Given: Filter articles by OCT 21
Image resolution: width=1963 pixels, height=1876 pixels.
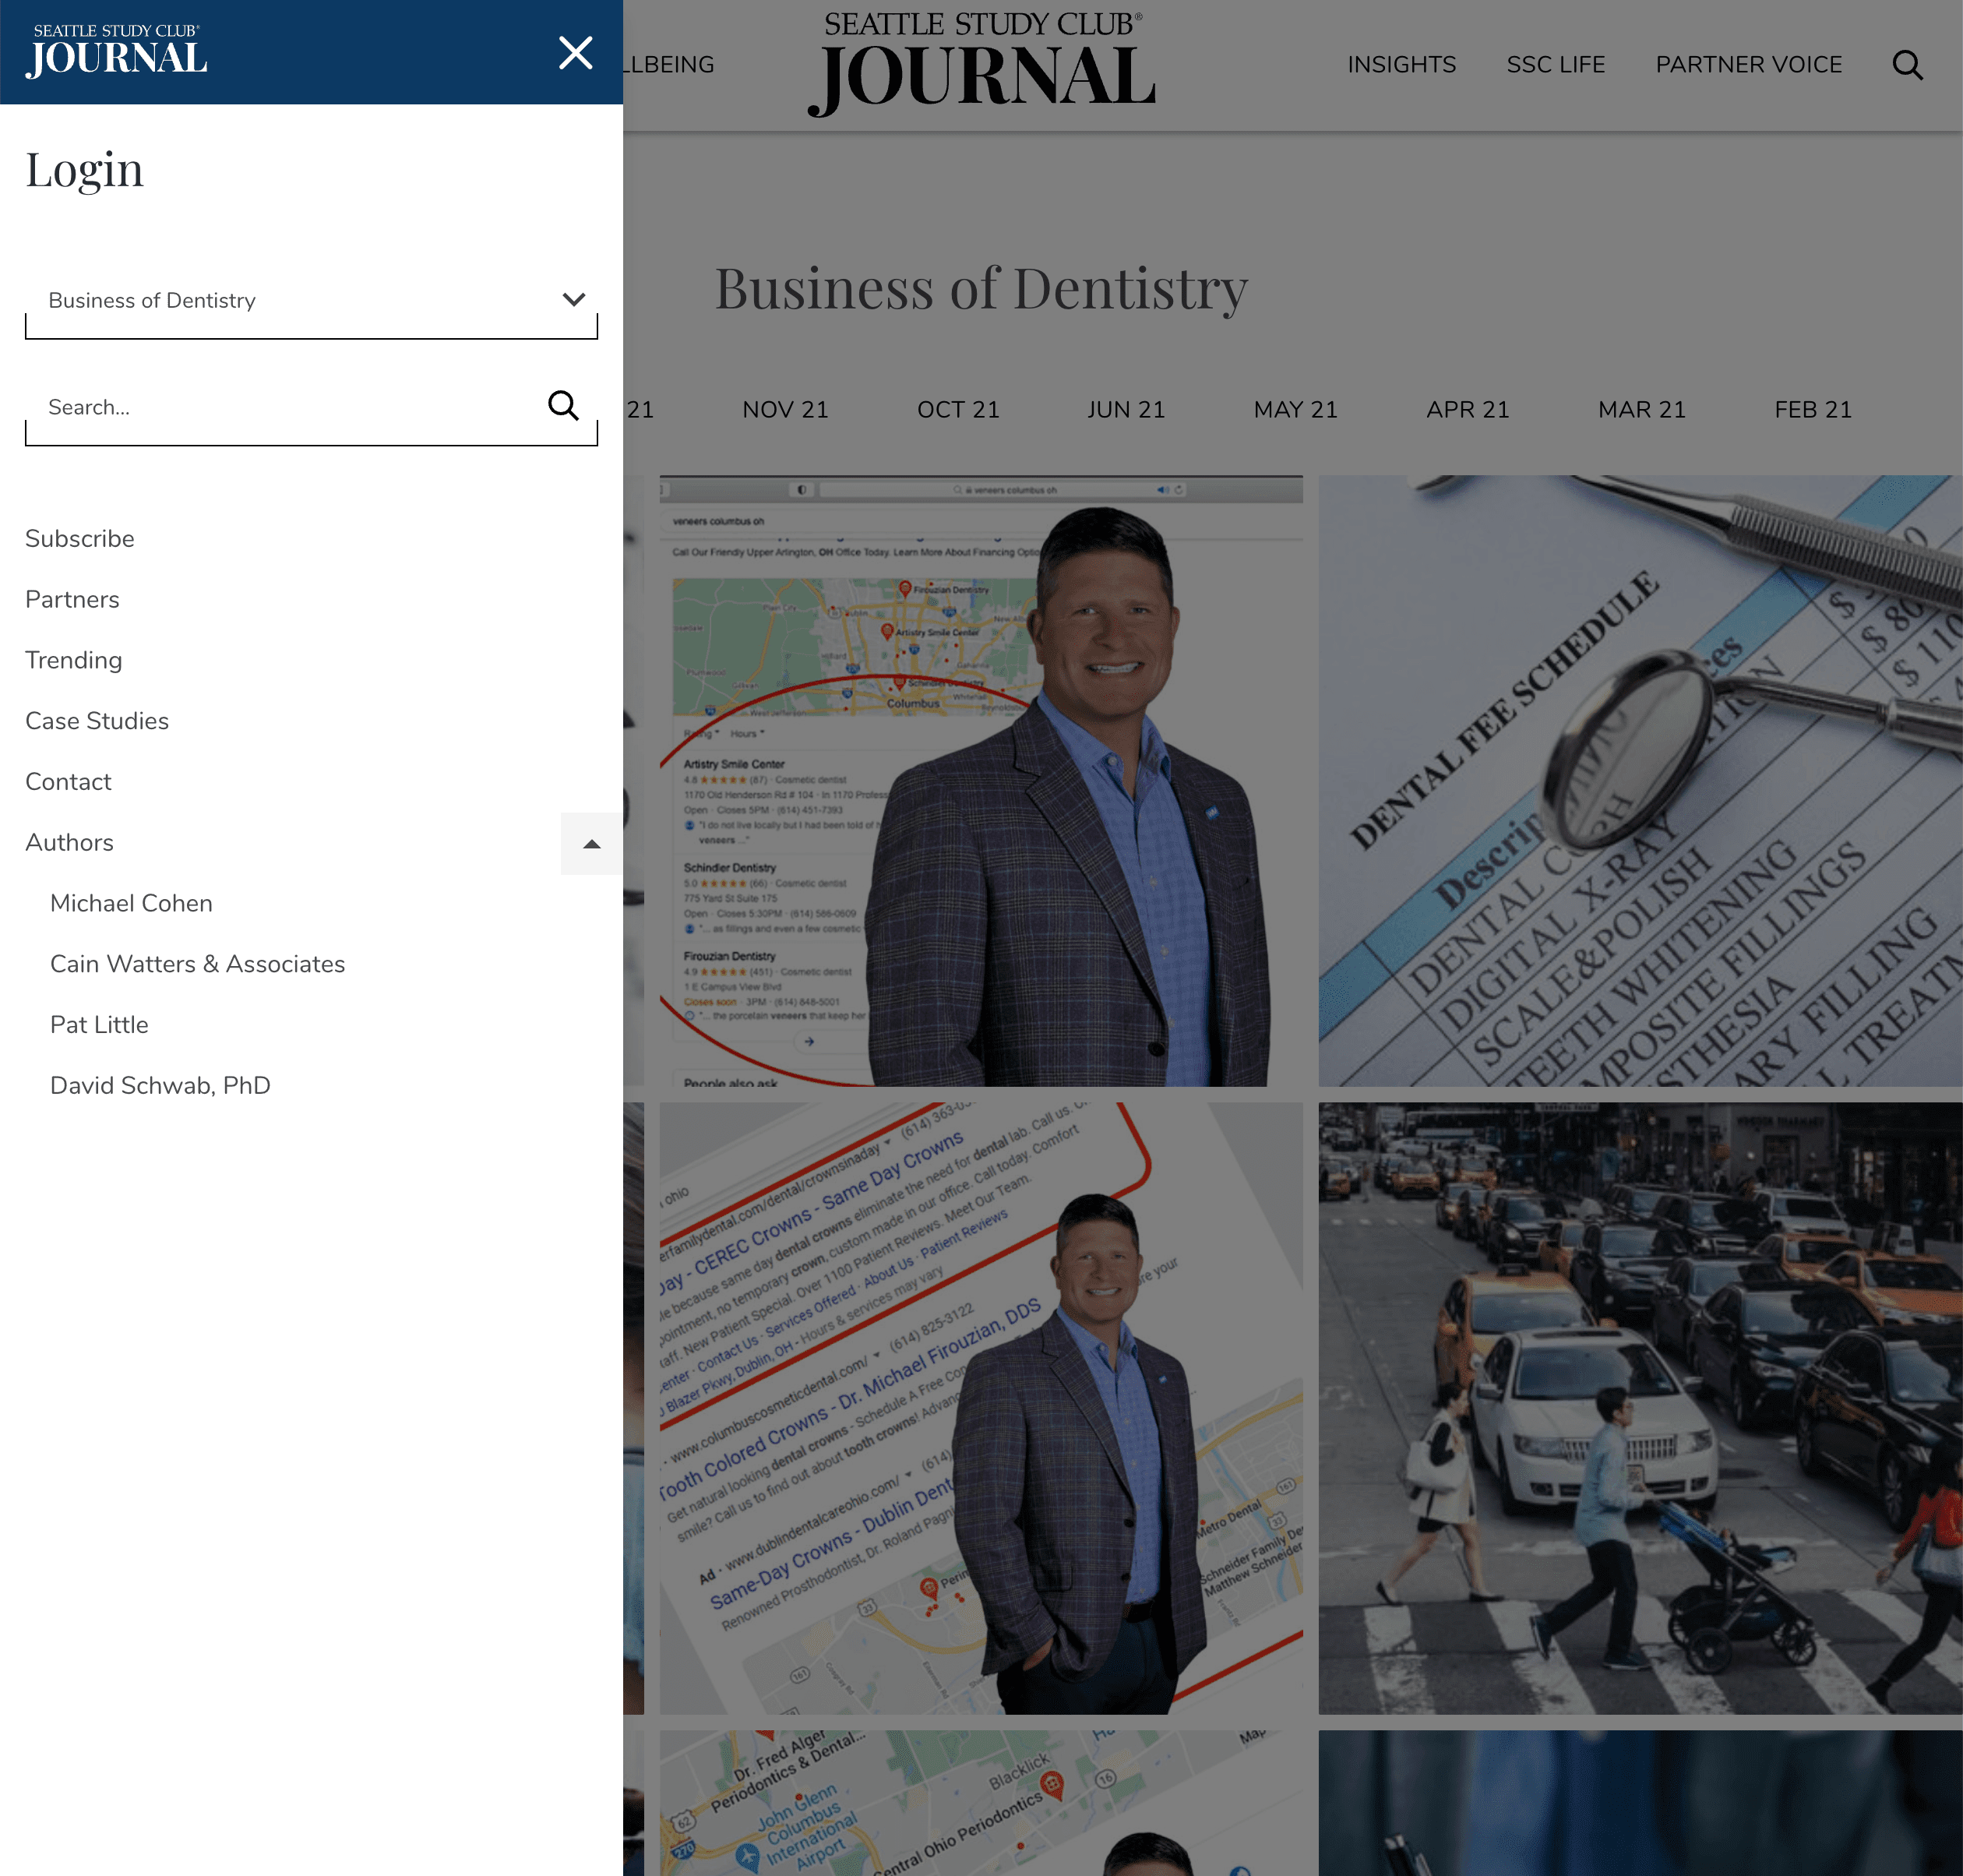Looking at the screenshot, I should point(958,410).
